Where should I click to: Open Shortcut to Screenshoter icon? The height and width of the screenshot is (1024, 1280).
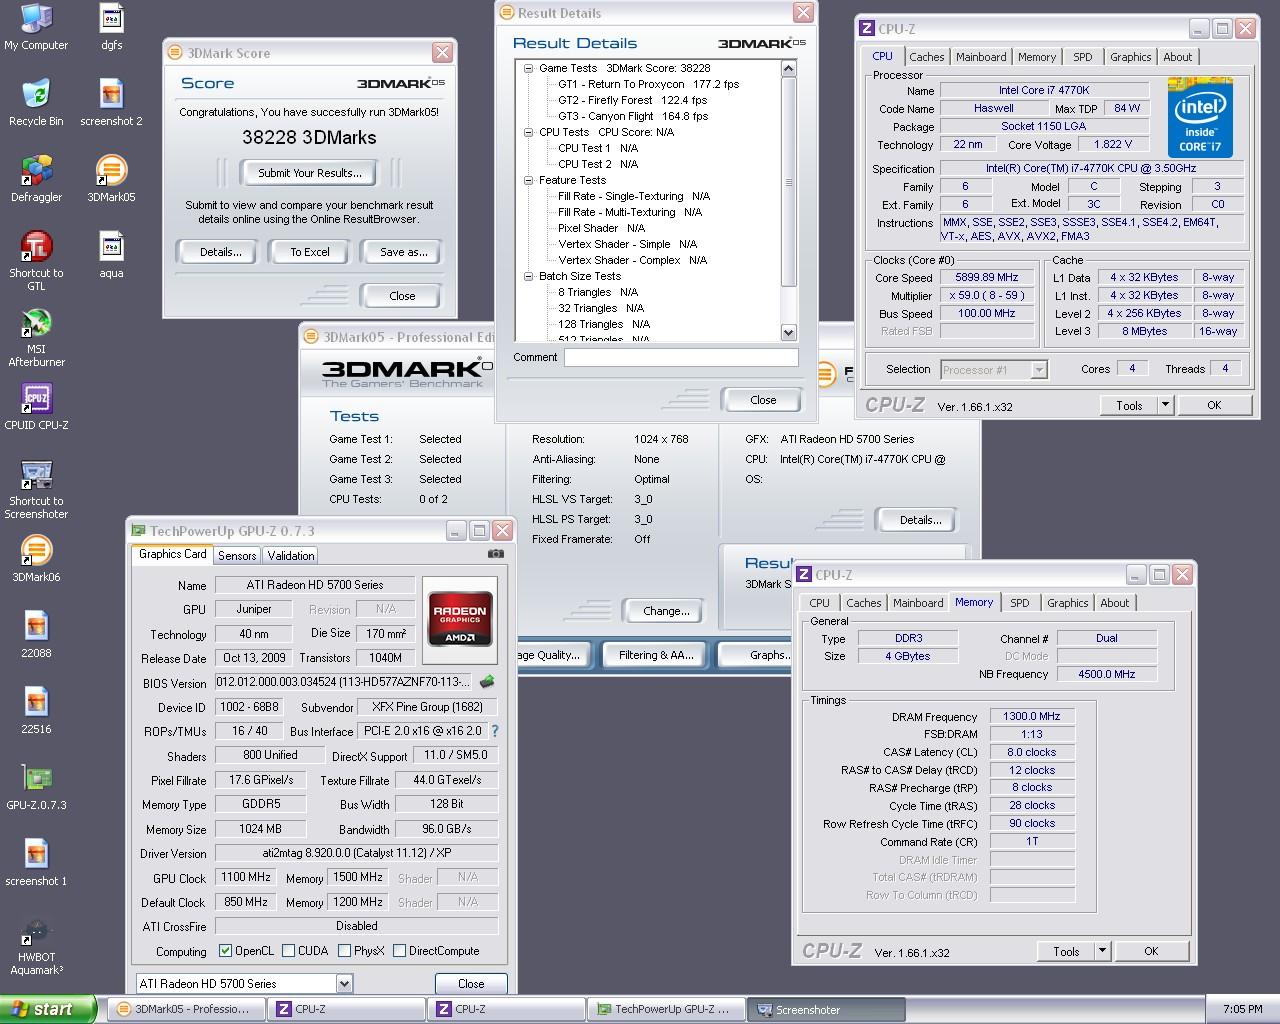(36, 489)
